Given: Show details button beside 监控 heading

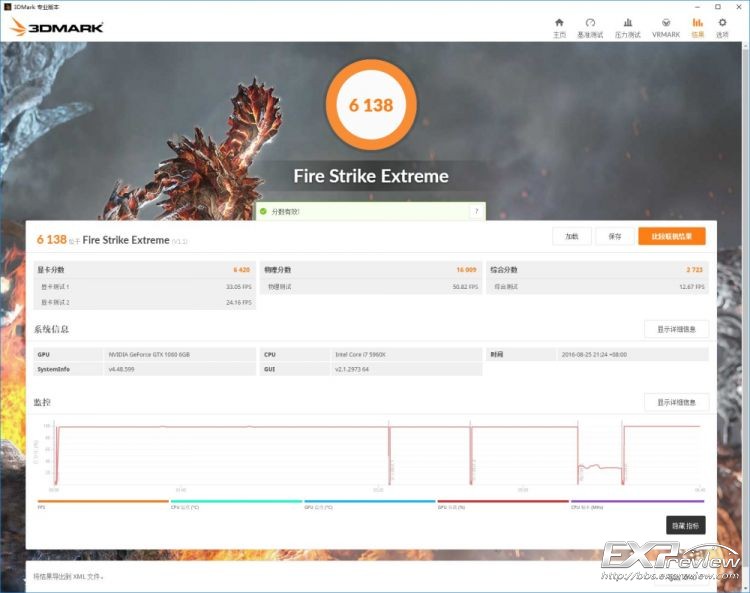Looking at the screenshot, I should click(676, 402).
